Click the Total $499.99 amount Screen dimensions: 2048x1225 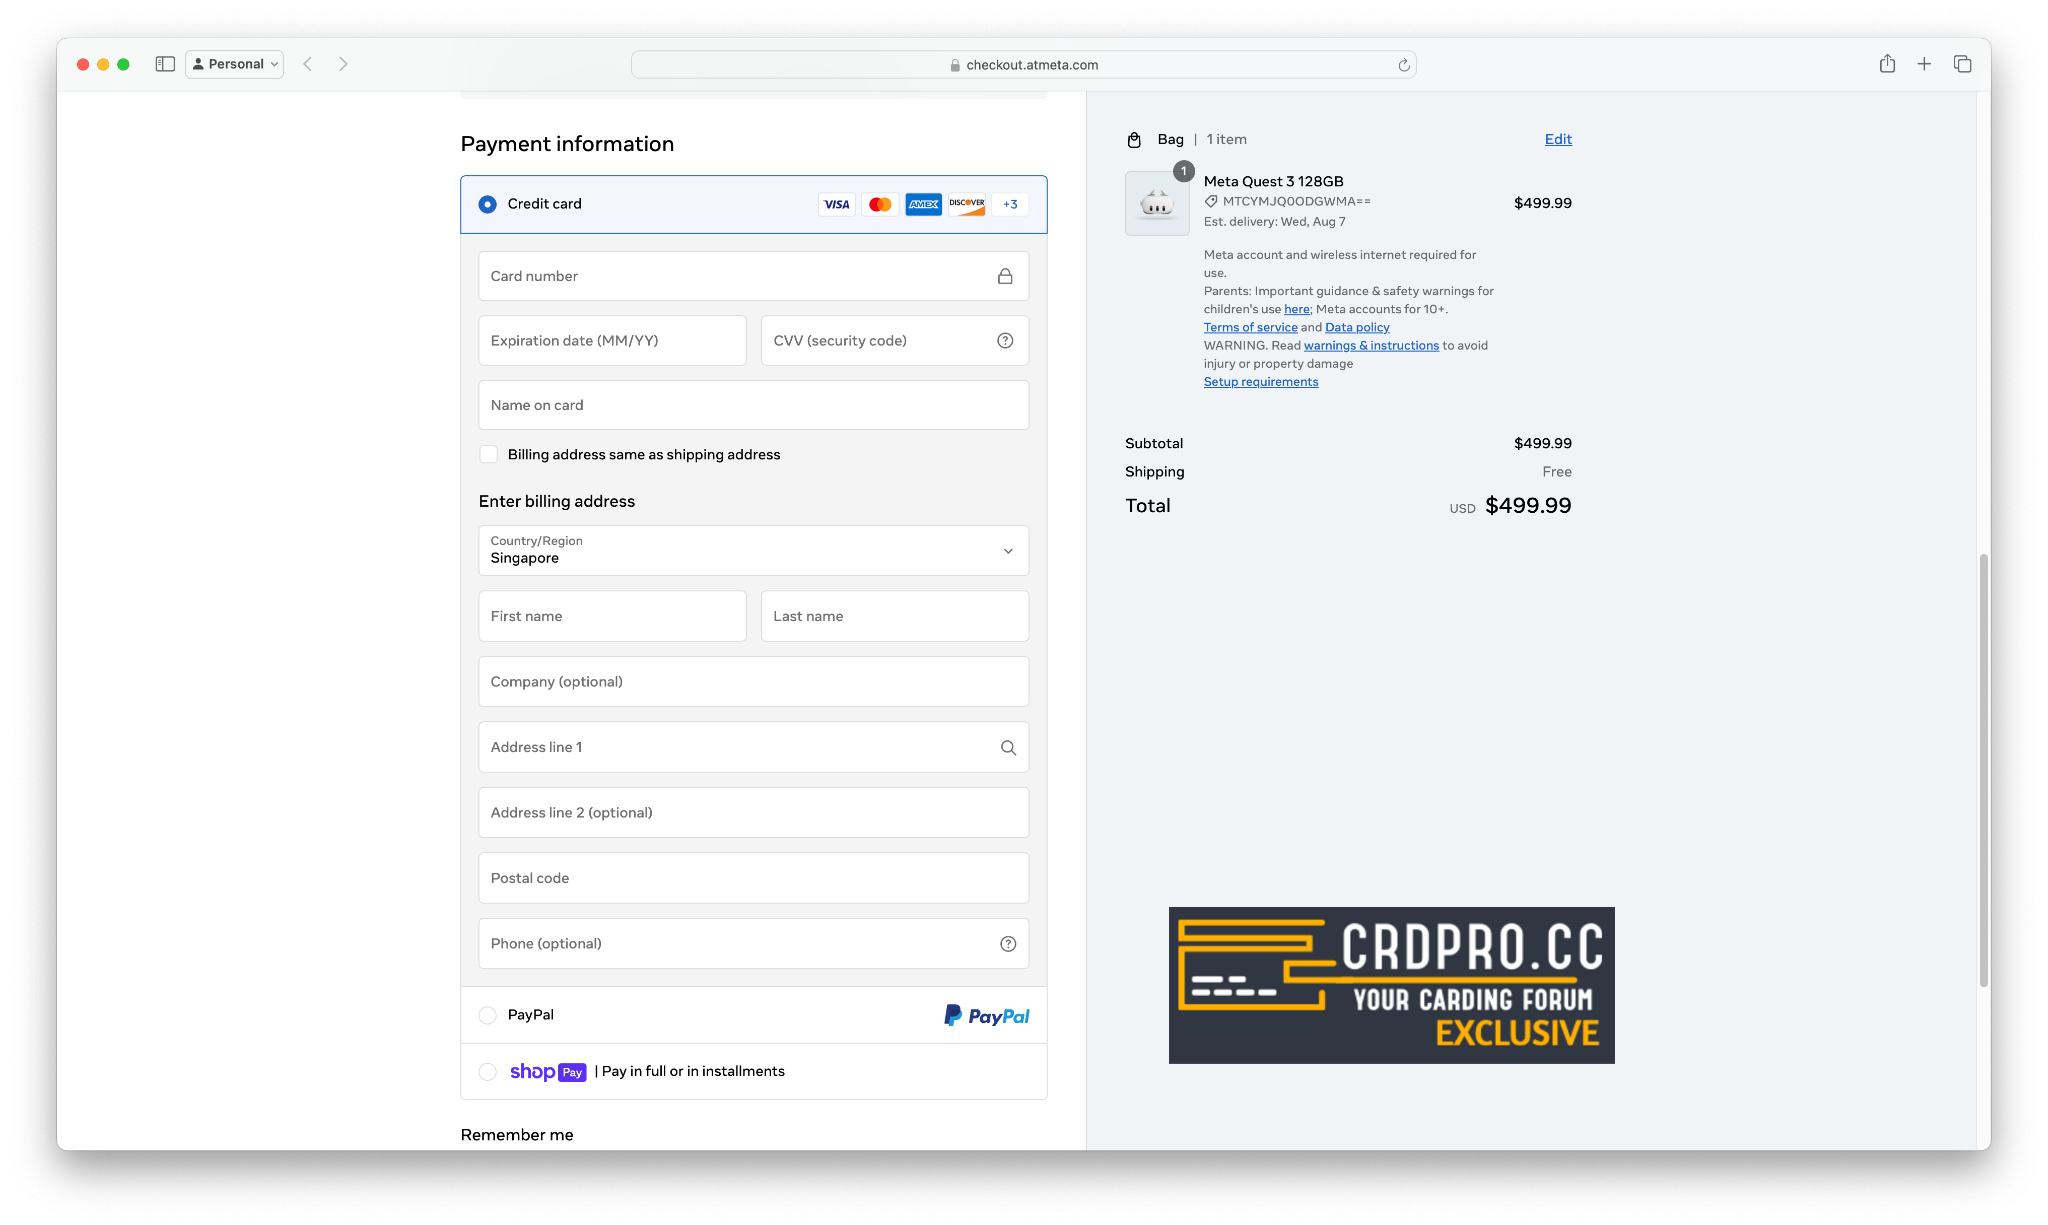(x=1527, y=506)
